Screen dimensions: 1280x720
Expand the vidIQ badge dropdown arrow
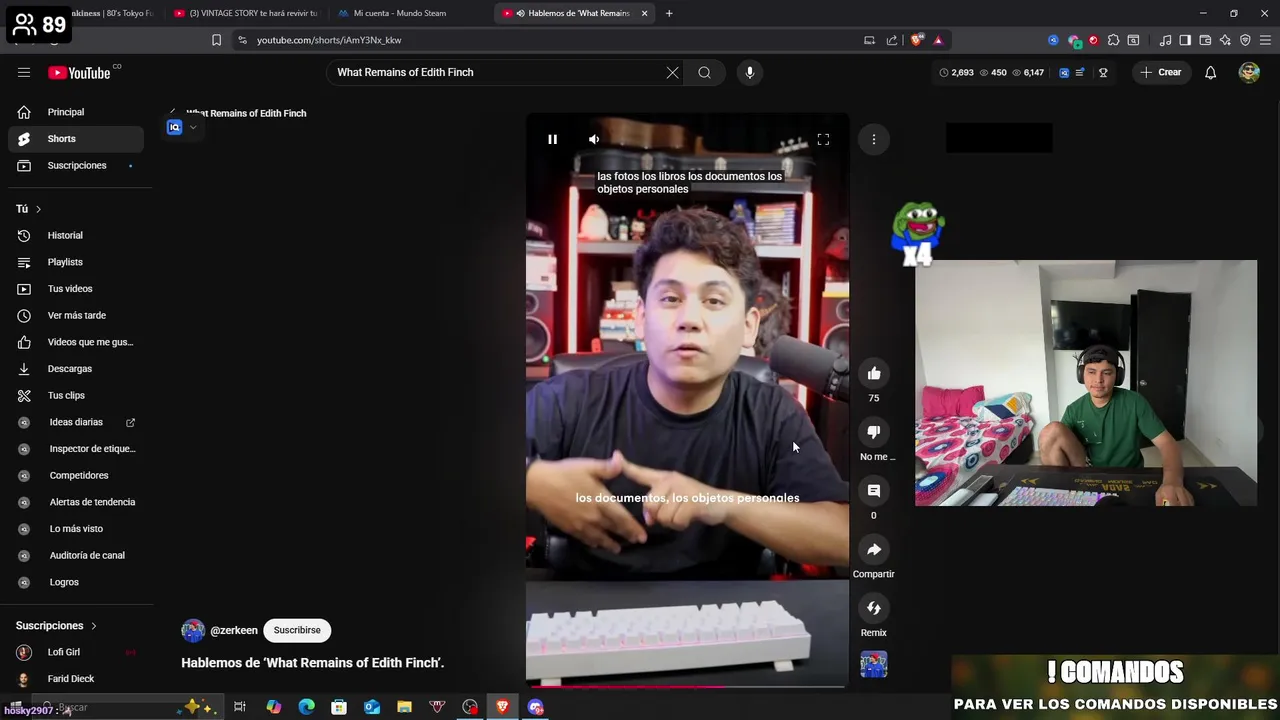(x=193, y=127)
